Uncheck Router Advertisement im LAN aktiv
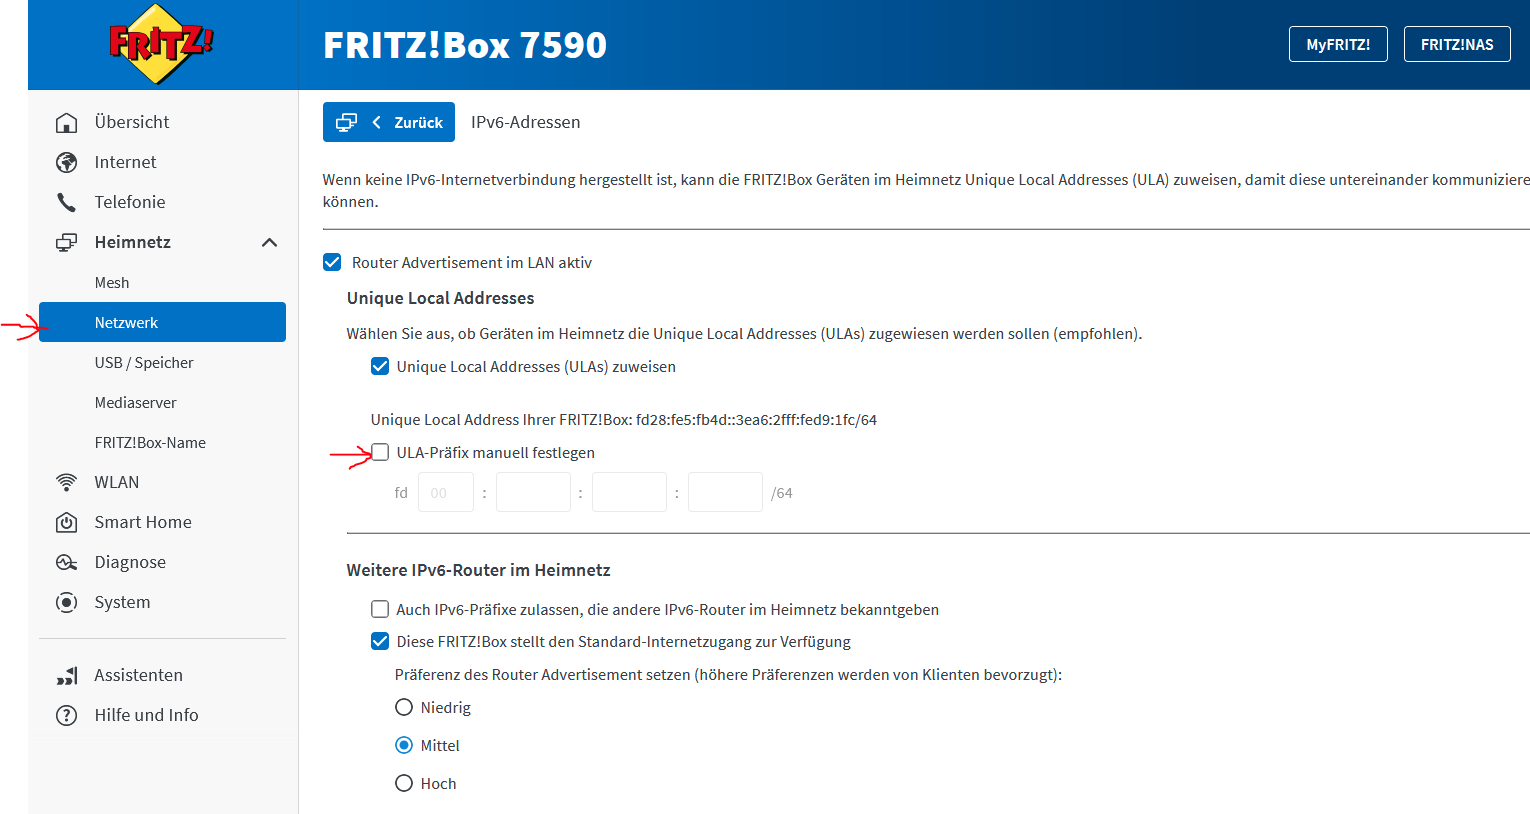1530x814 pixels. [332, 263]
